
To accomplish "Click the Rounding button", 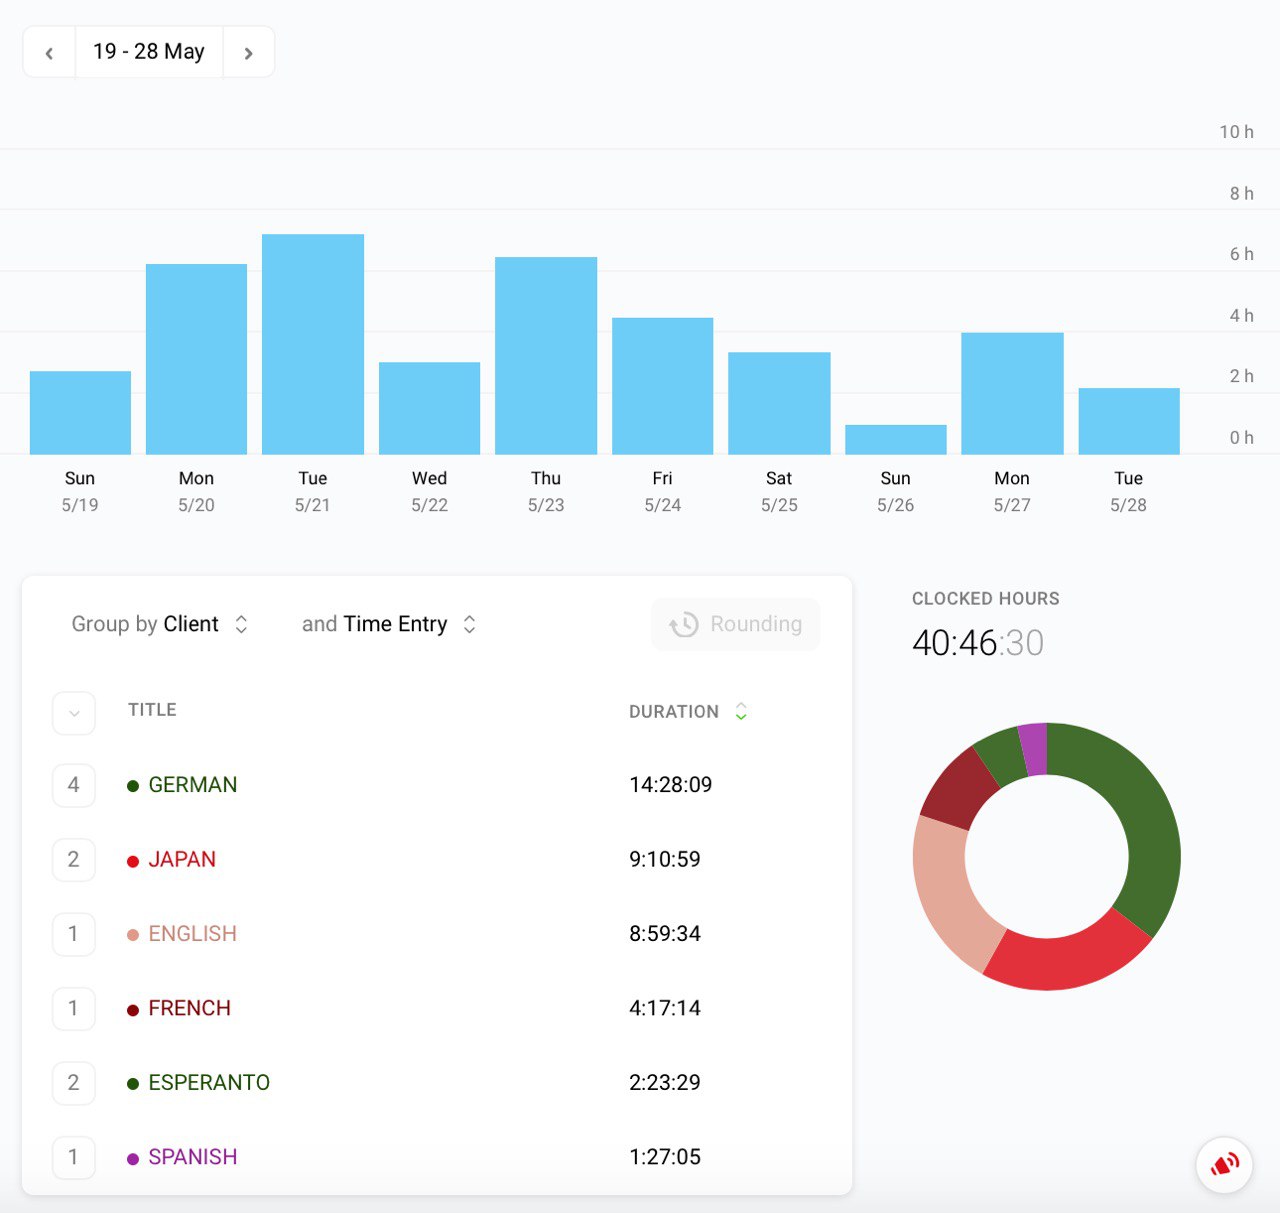I will click(x=736, y=624).
